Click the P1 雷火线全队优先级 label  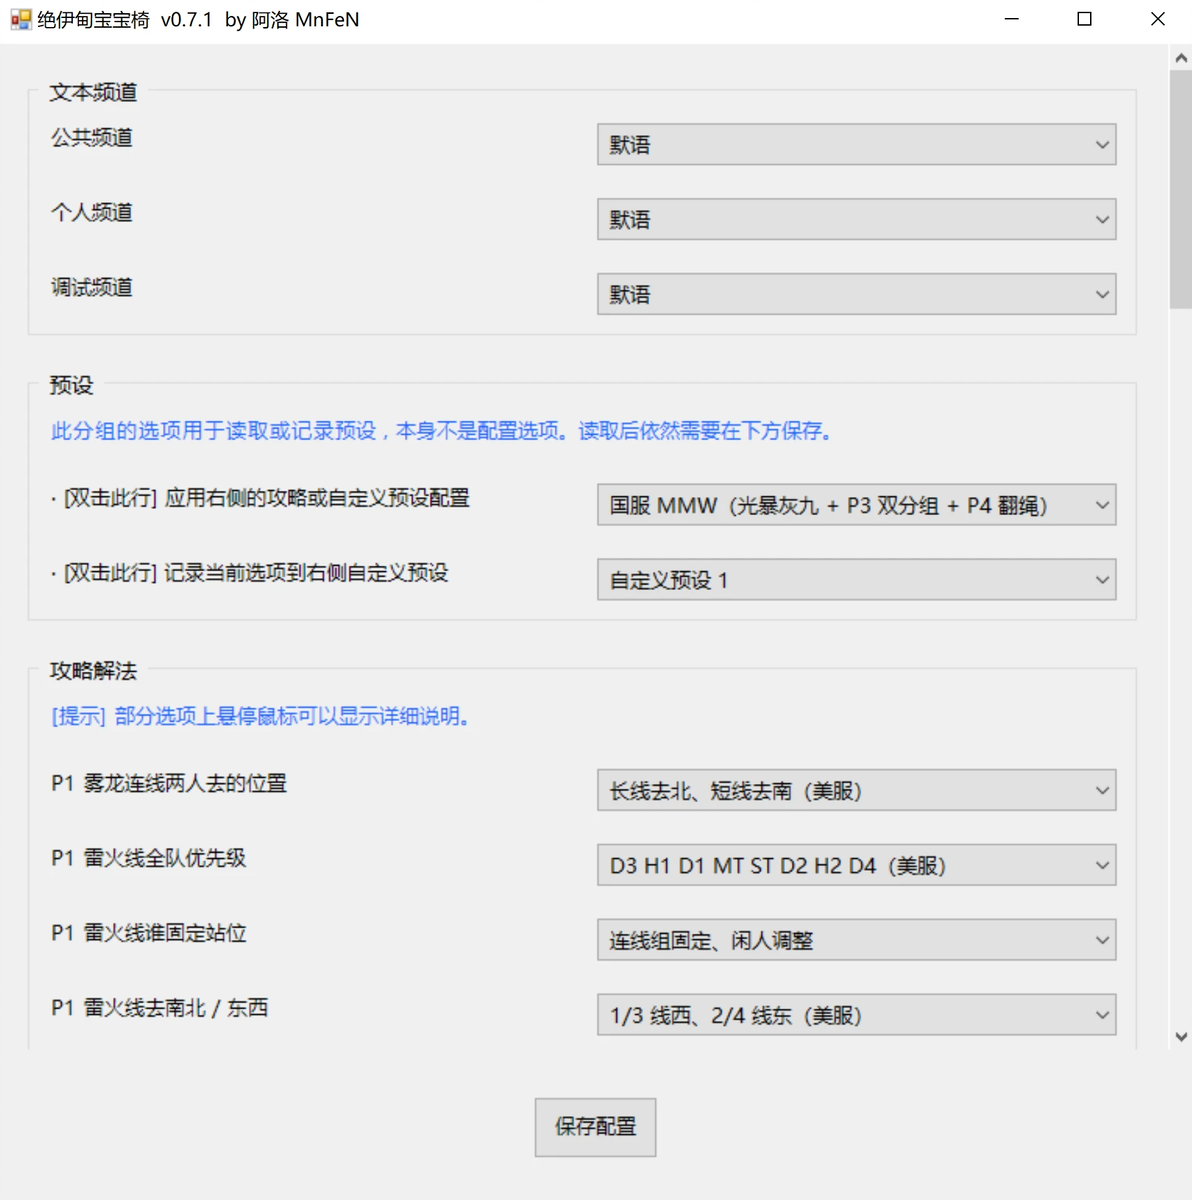click(x=148, y=858)
